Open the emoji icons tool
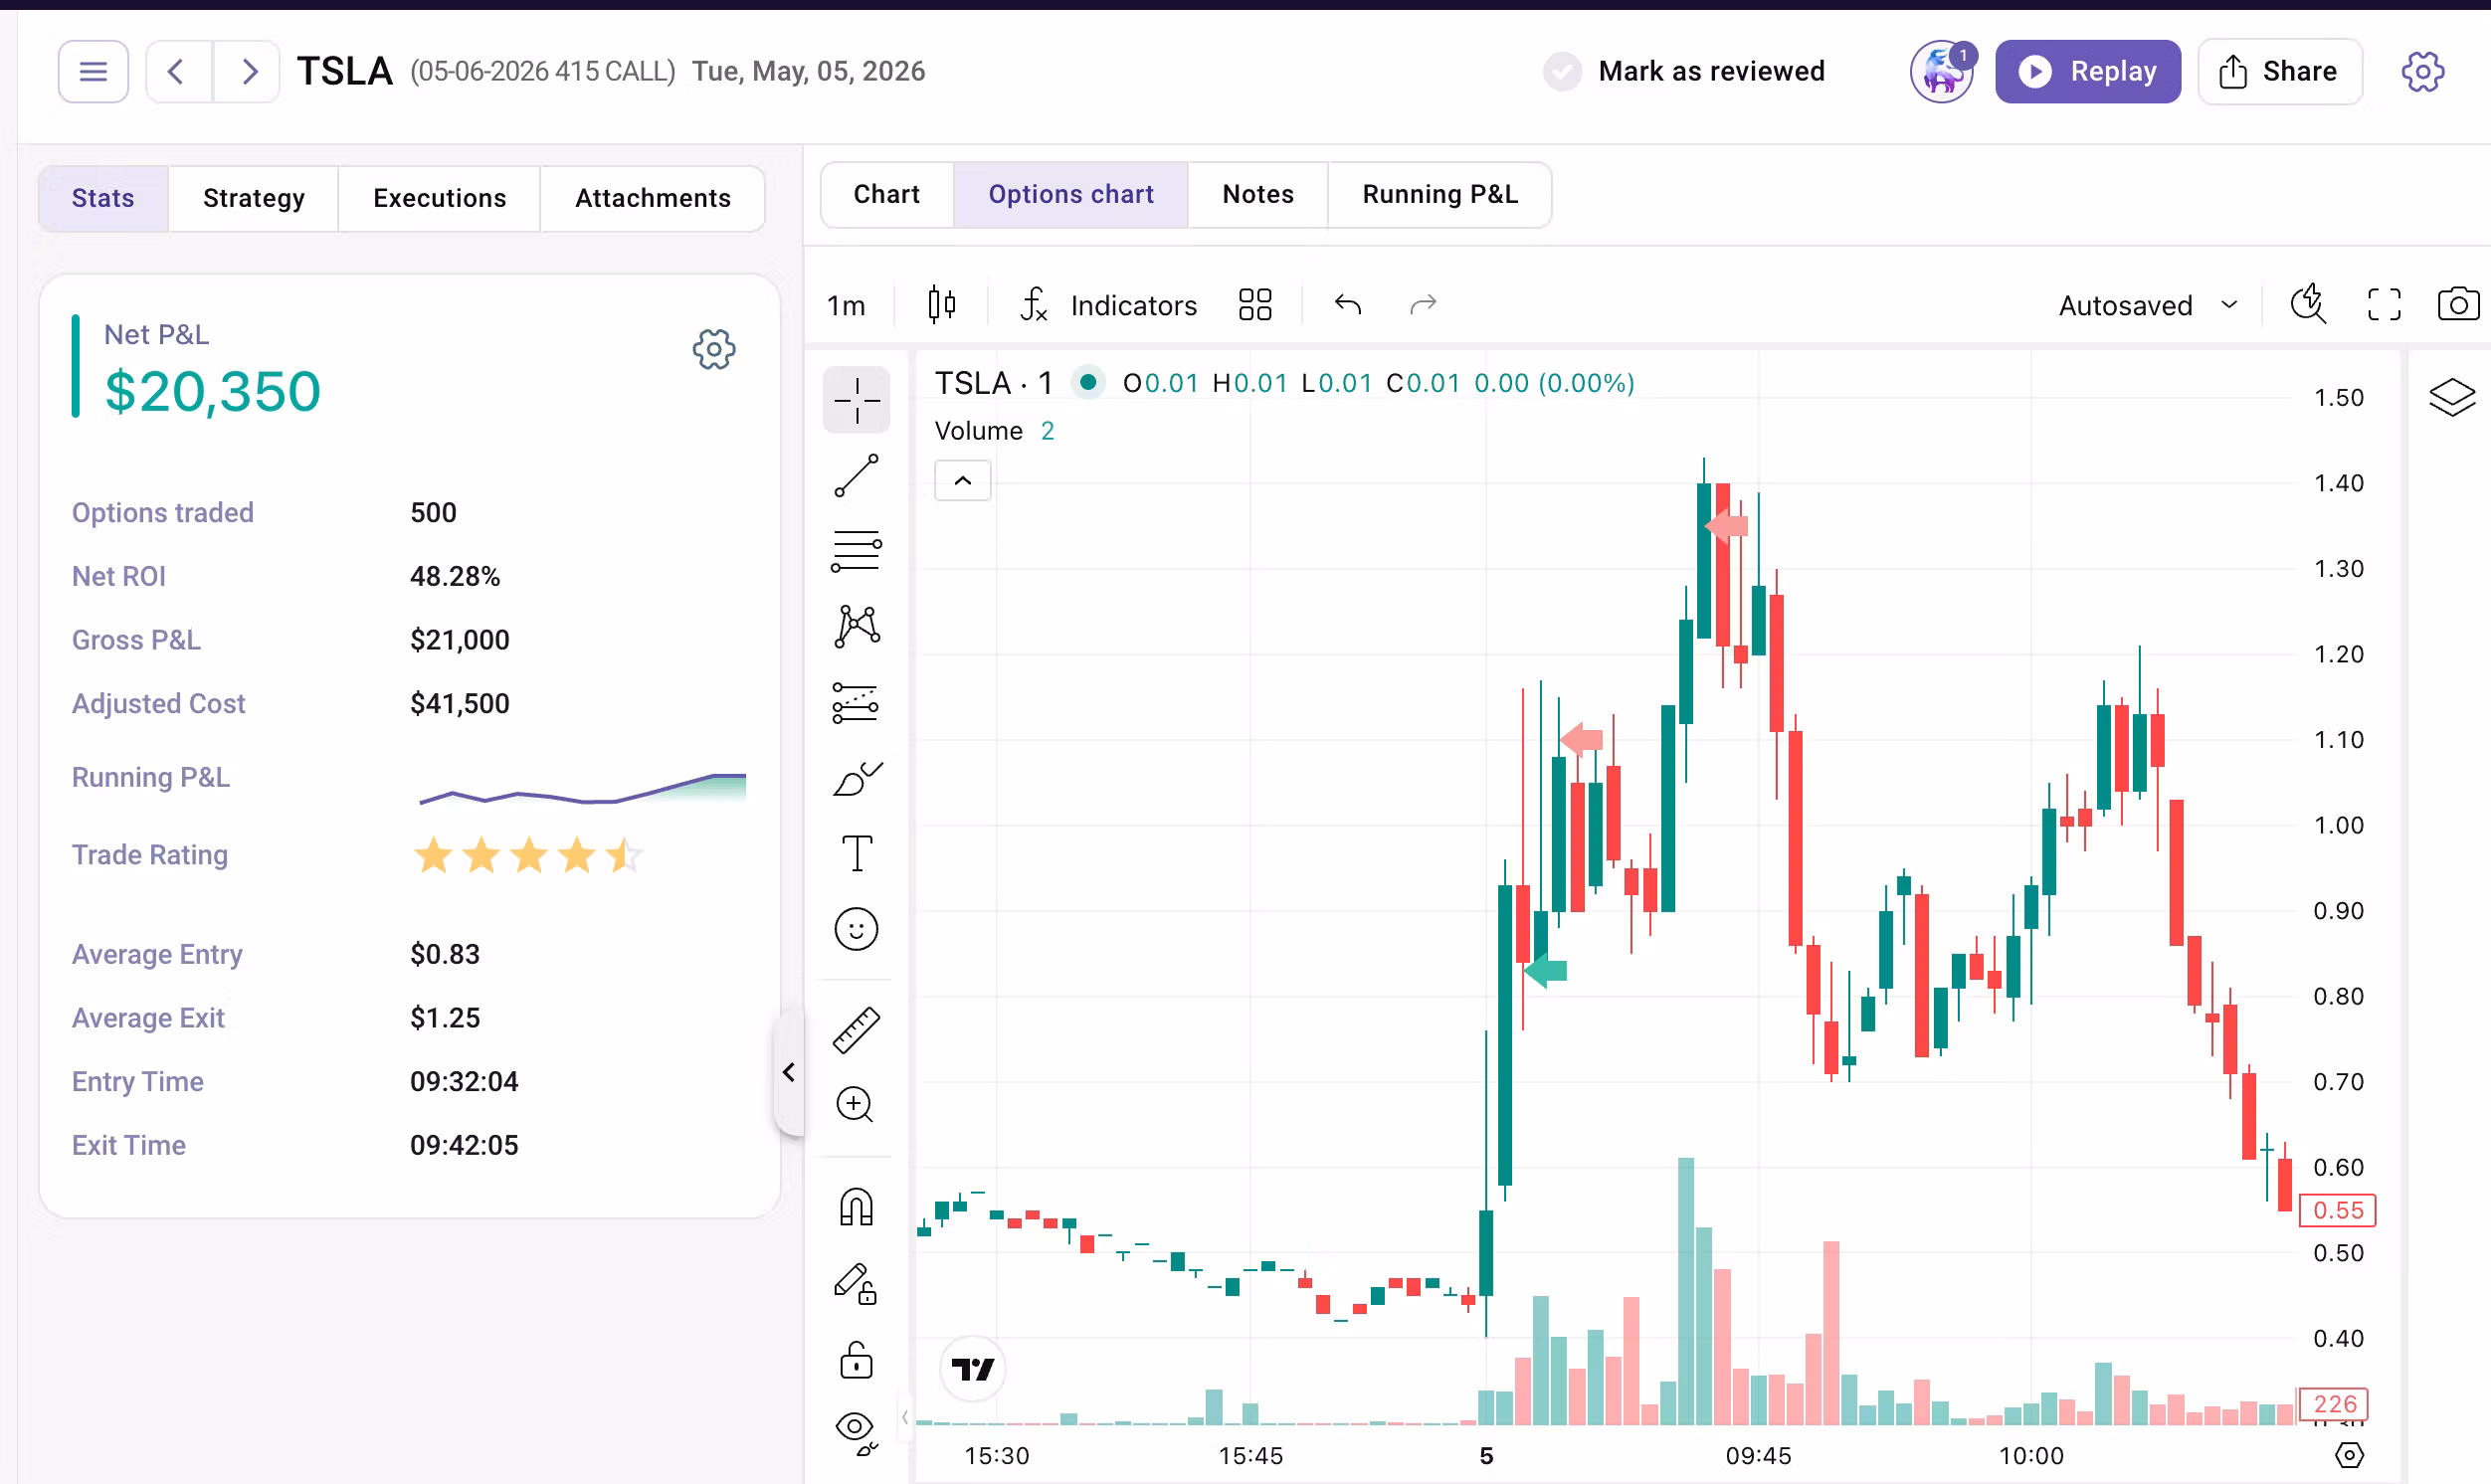2491x1484 pixels. click(x=857, y=929)
